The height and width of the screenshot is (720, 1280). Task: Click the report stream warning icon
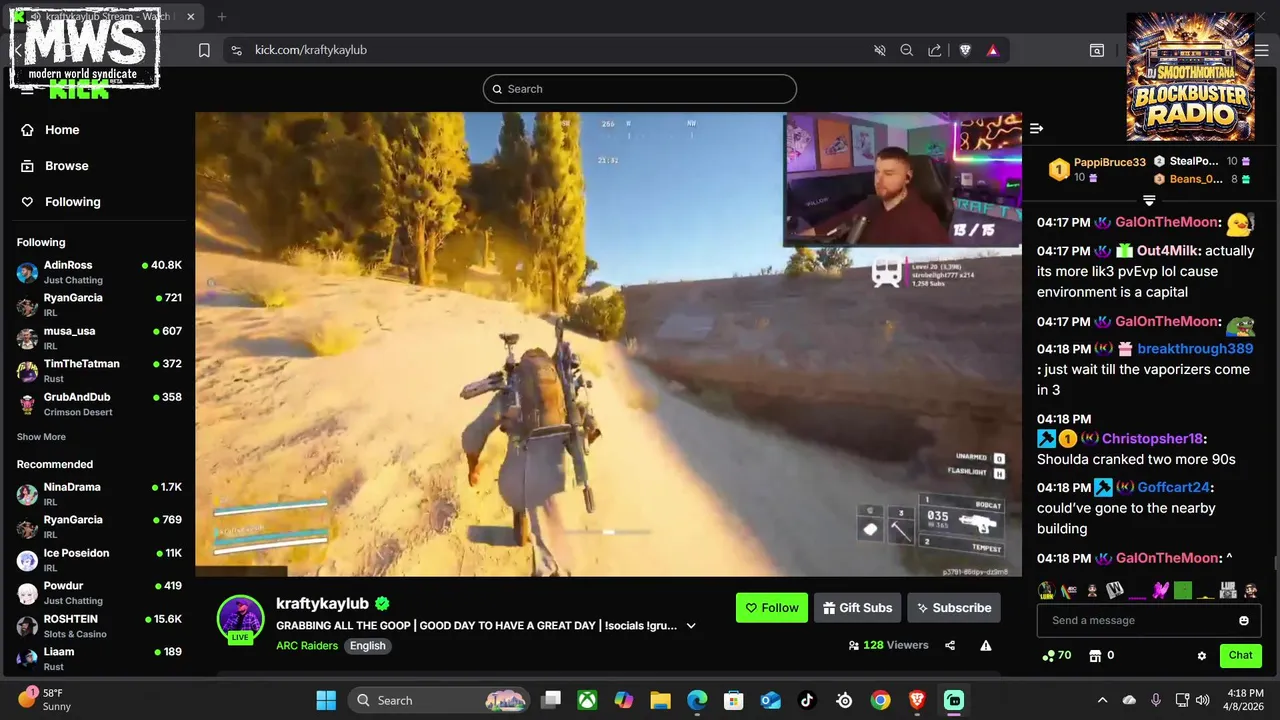tap(986, 646)
